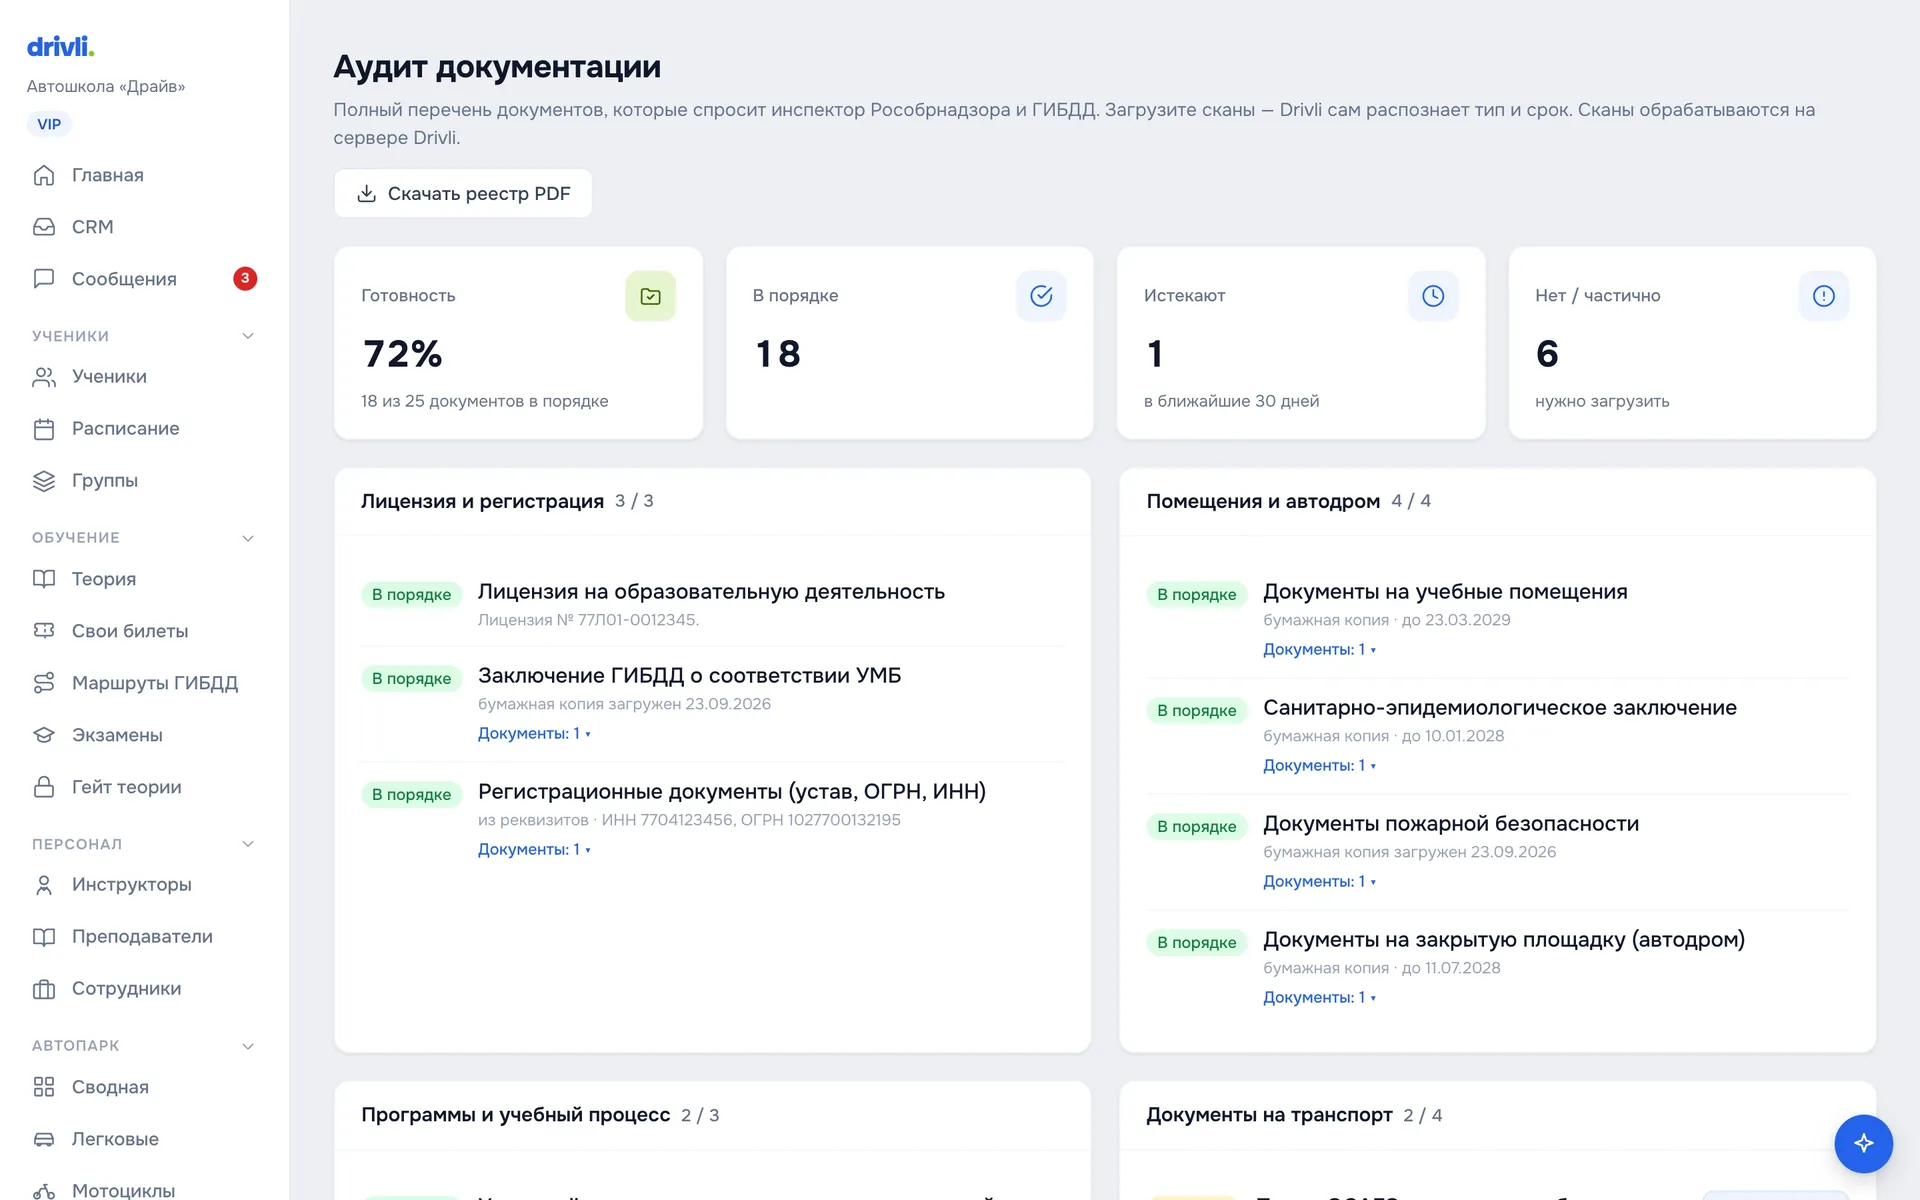Click the alert icon on Нет / частично card

(1824, 296)
